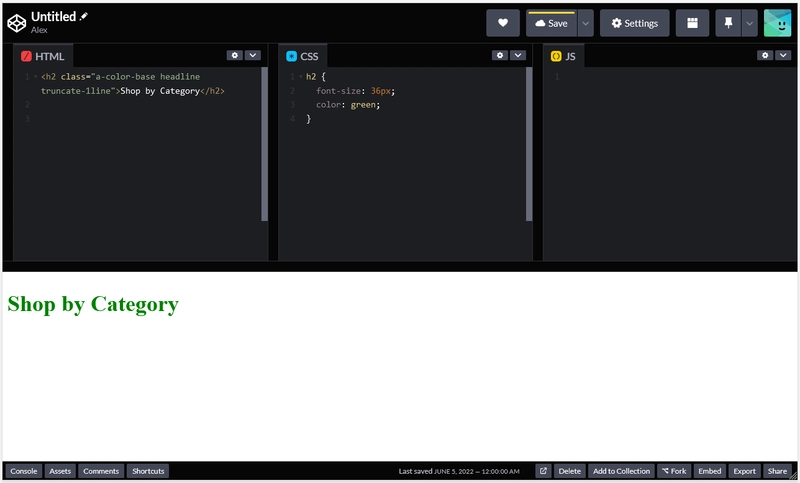The image size is (800, 483).
Task: Open JS panel chevron dropdown
Action: 783,55
